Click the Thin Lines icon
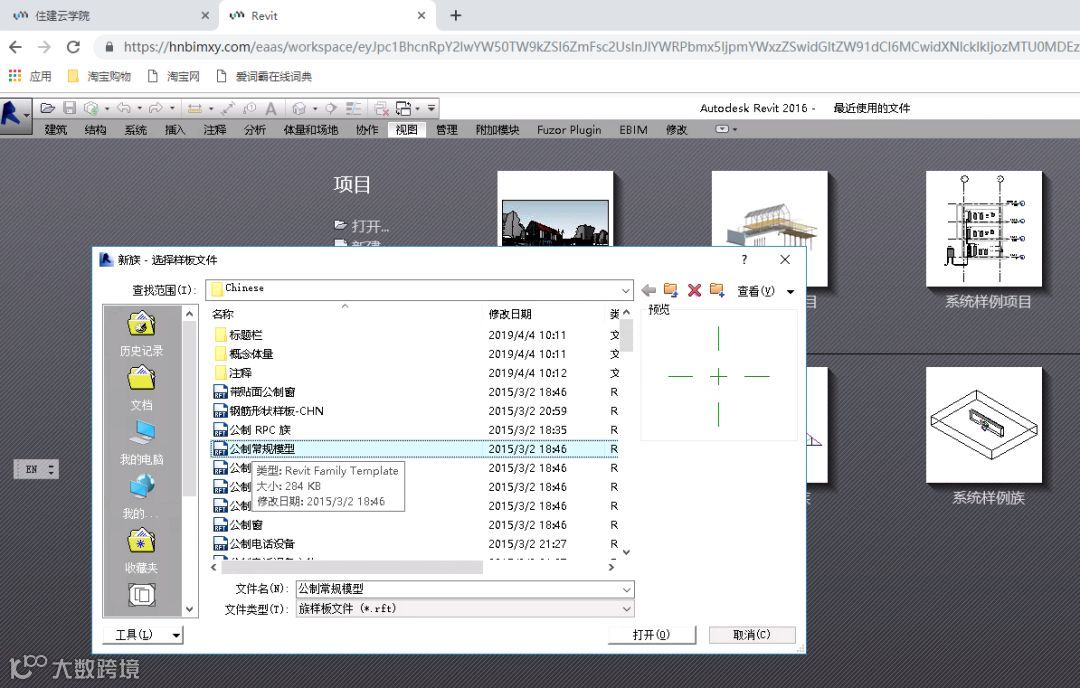 353,108
